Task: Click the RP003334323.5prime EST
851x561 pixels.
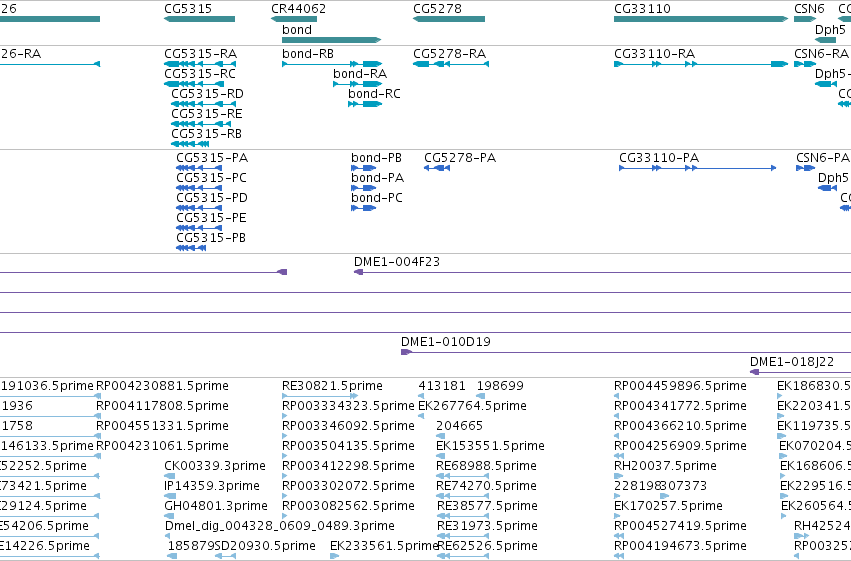Action: click(348, 406)
